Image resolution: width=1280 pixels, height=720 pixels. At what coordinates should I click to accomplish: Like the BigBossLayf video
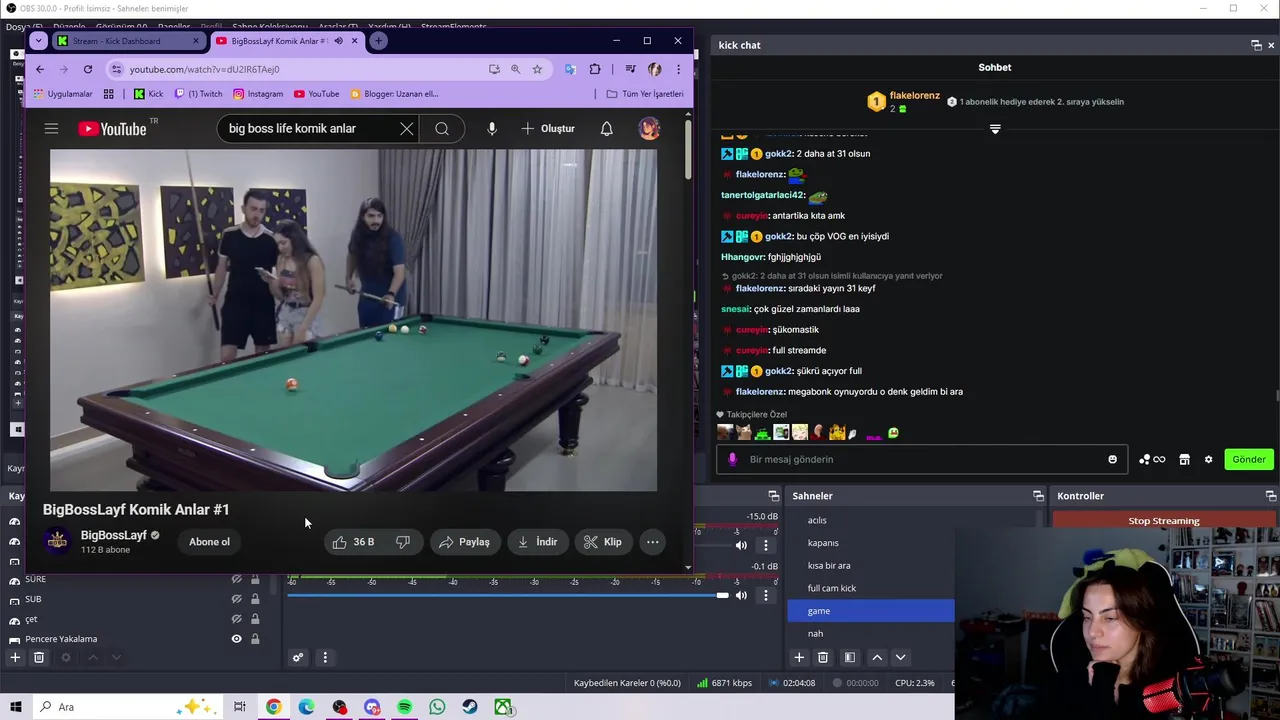[353, 542]
